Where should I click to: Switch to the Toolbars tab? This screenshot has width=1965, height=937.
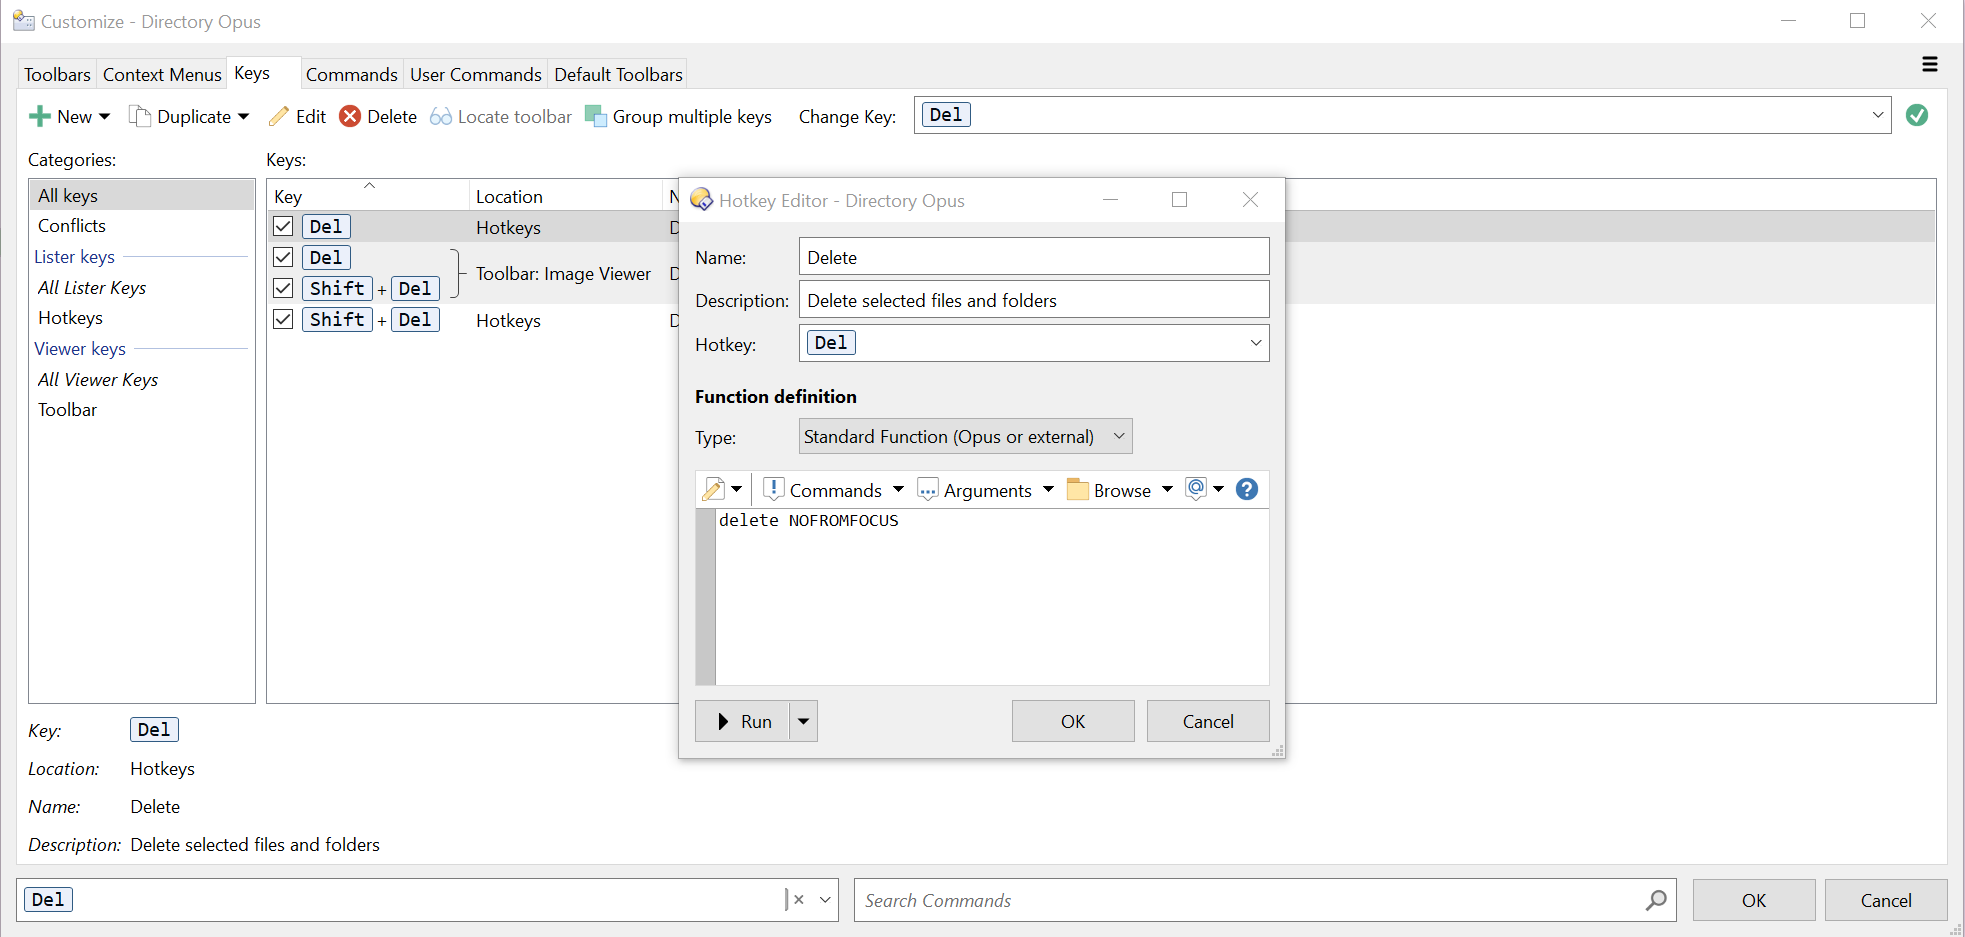point(57,74)
